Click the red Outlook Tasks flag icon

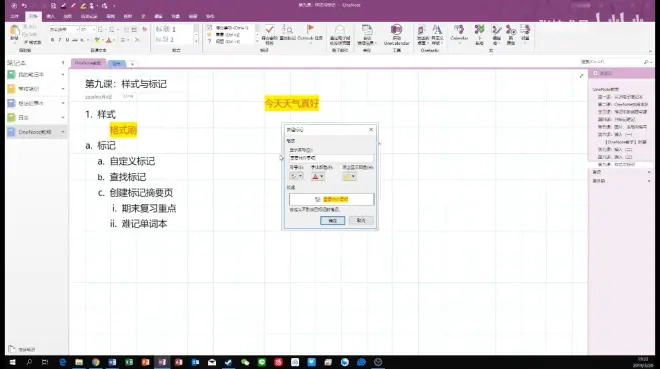point(310,29)
